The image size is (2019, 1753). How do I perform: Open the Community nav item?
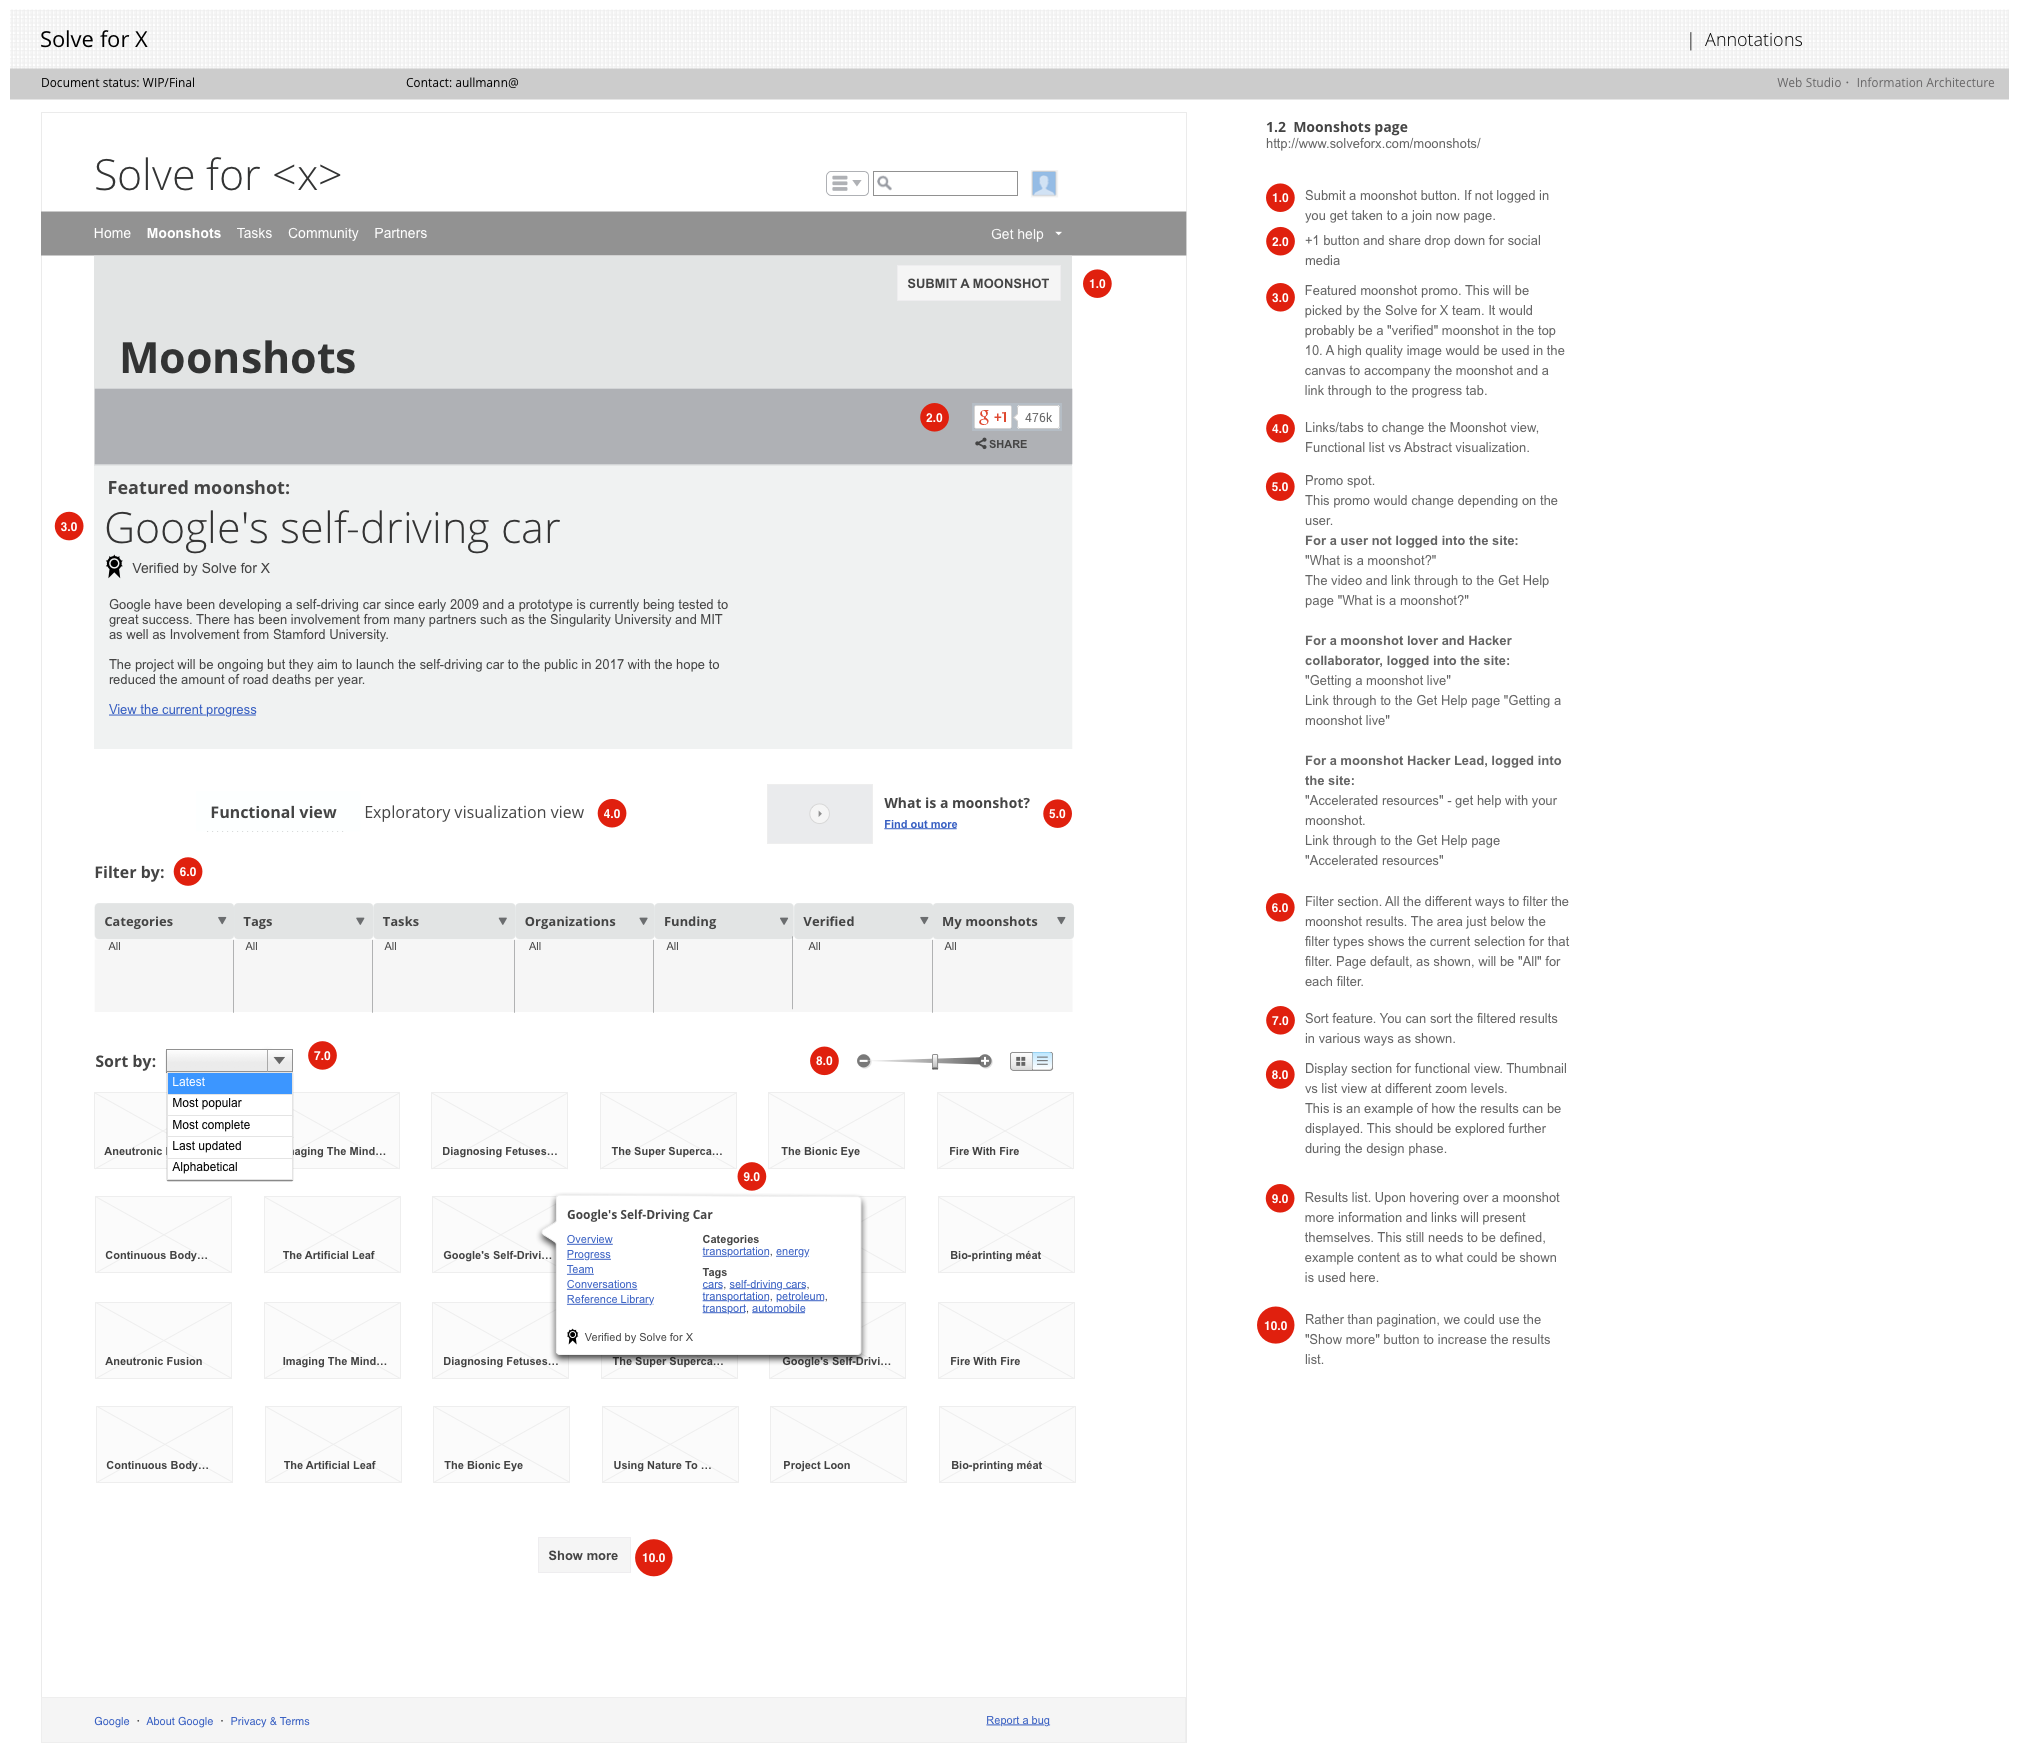pyautogui.click(x=323, y=233)
